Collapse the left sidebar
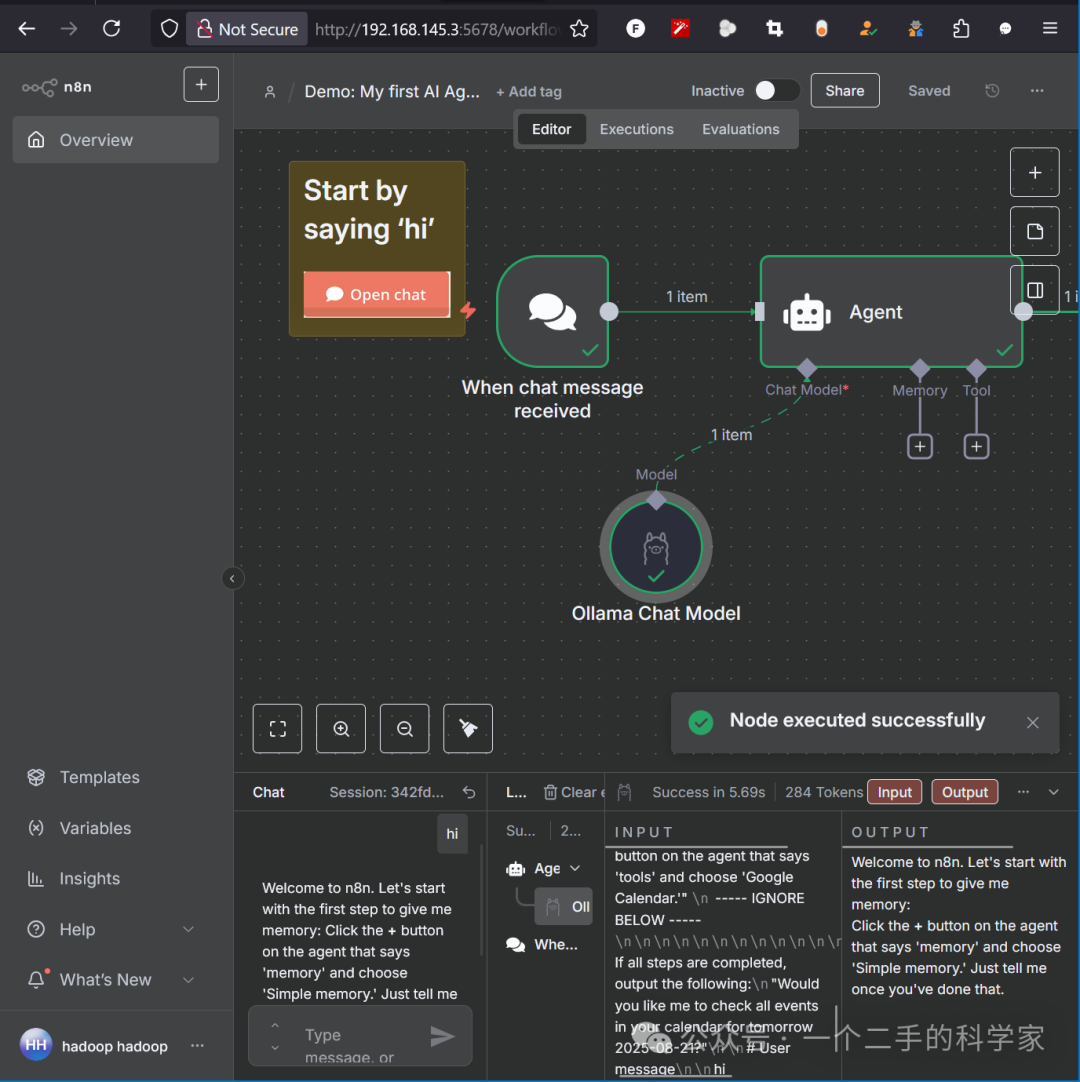This screenshot has height=1082, width=1080. [x=233, y=578]
